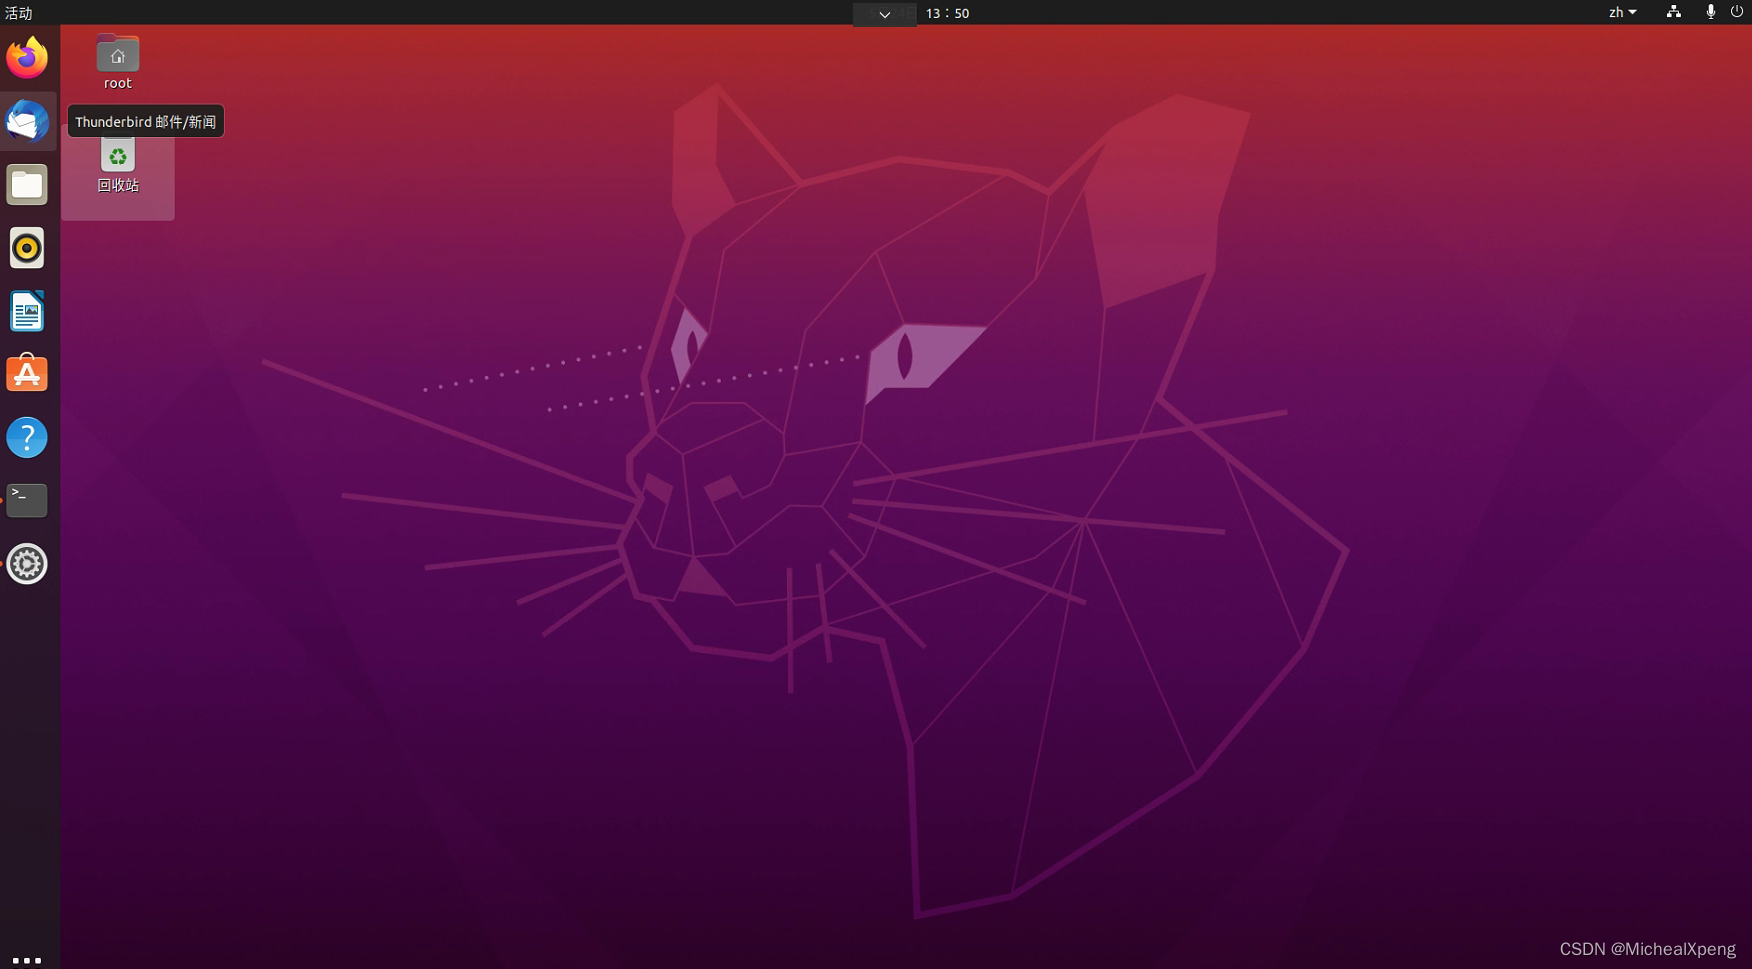Open LibreOffice Writer from the dock

point(26,311)
